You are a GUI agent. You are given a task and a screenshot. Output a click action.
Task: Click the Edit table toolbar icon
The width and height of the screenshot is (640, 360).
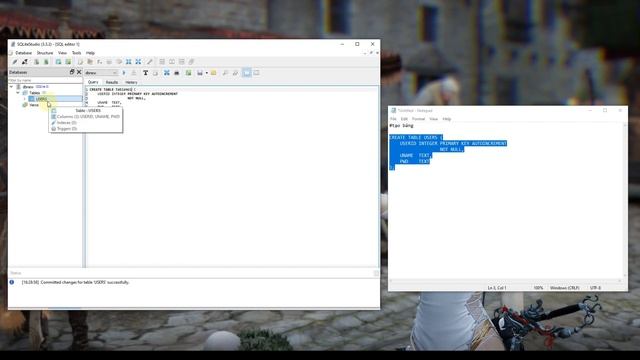coord(68,62)
